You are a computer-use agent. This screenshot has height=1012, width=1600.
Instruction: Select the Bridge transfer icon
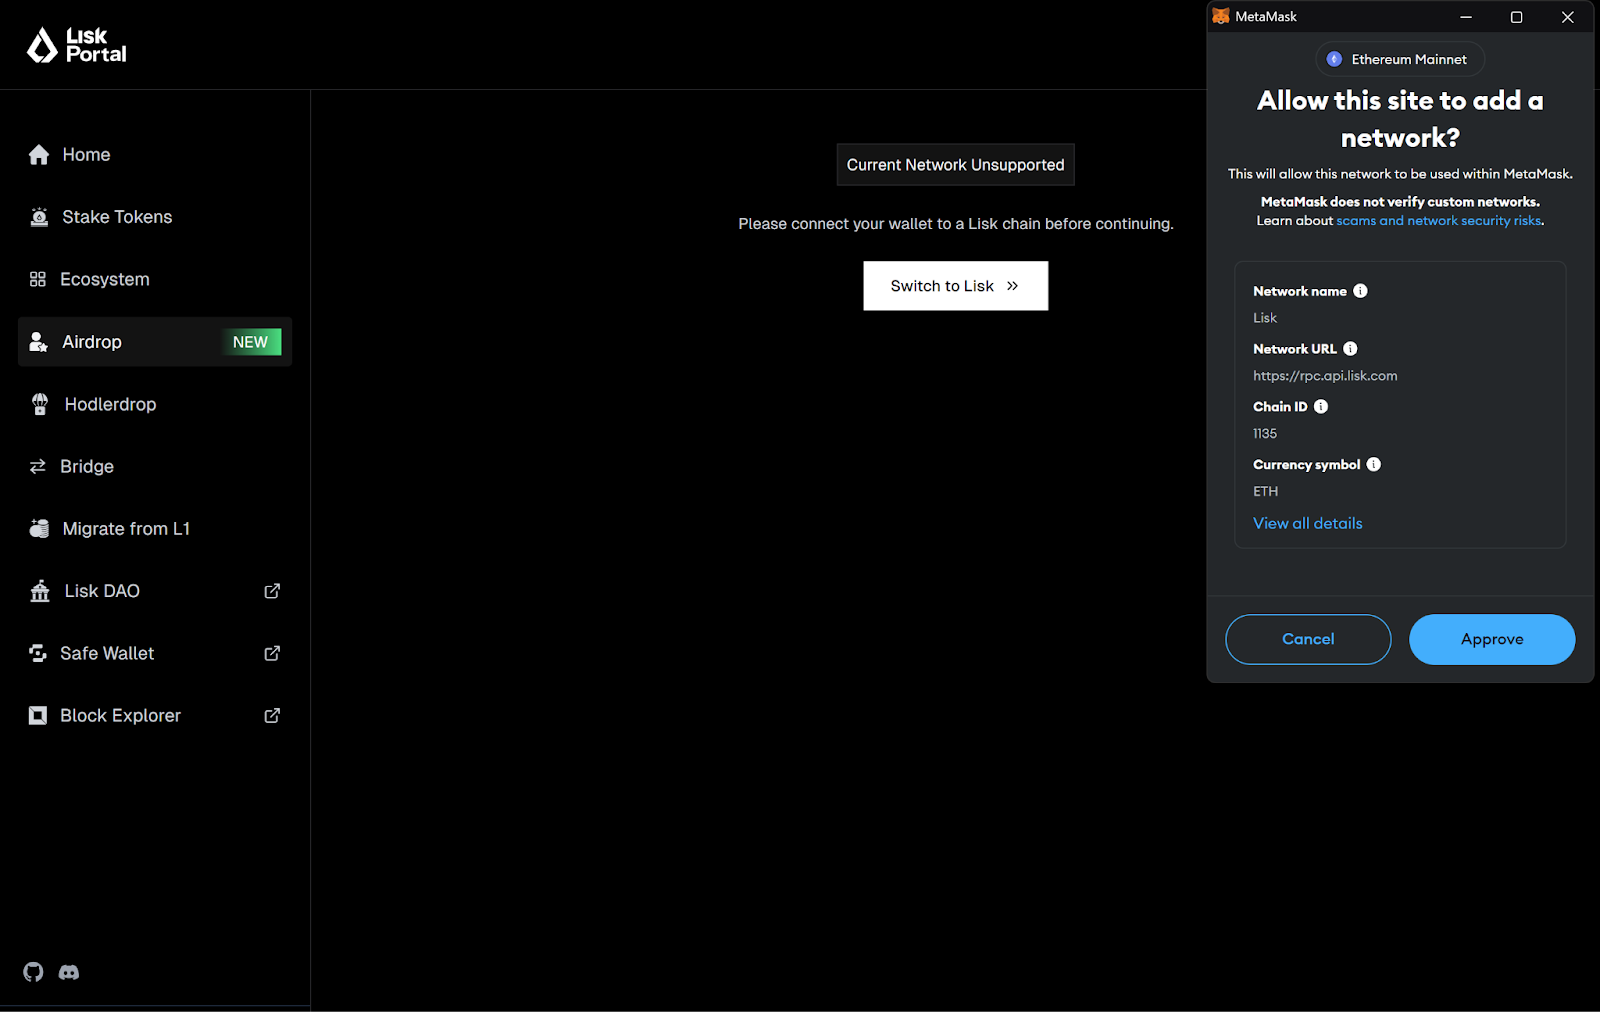click(x=37, y=466)
